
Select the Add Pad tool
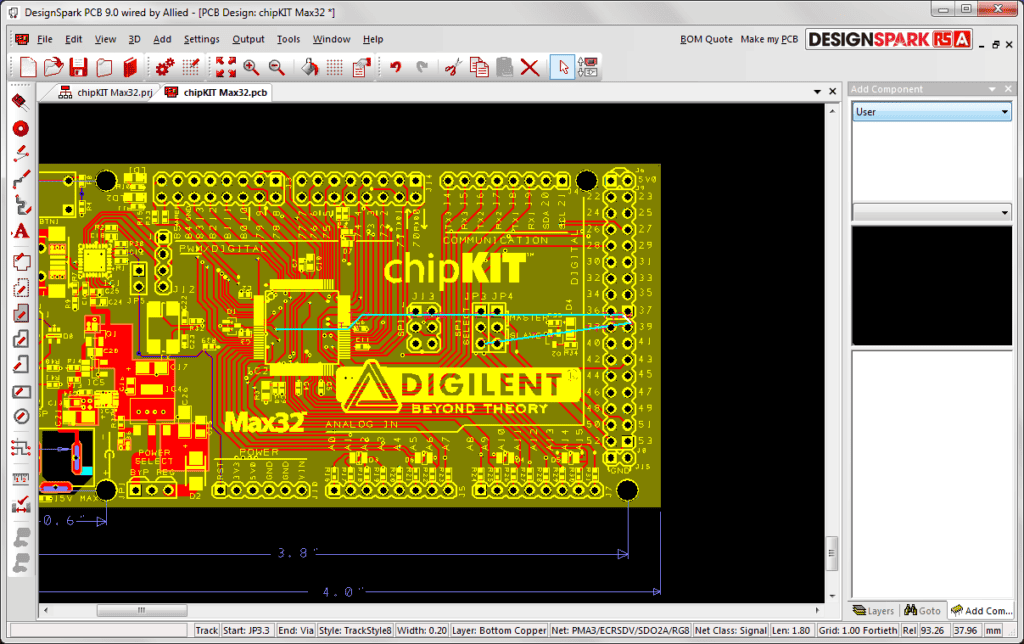[19, 128]
